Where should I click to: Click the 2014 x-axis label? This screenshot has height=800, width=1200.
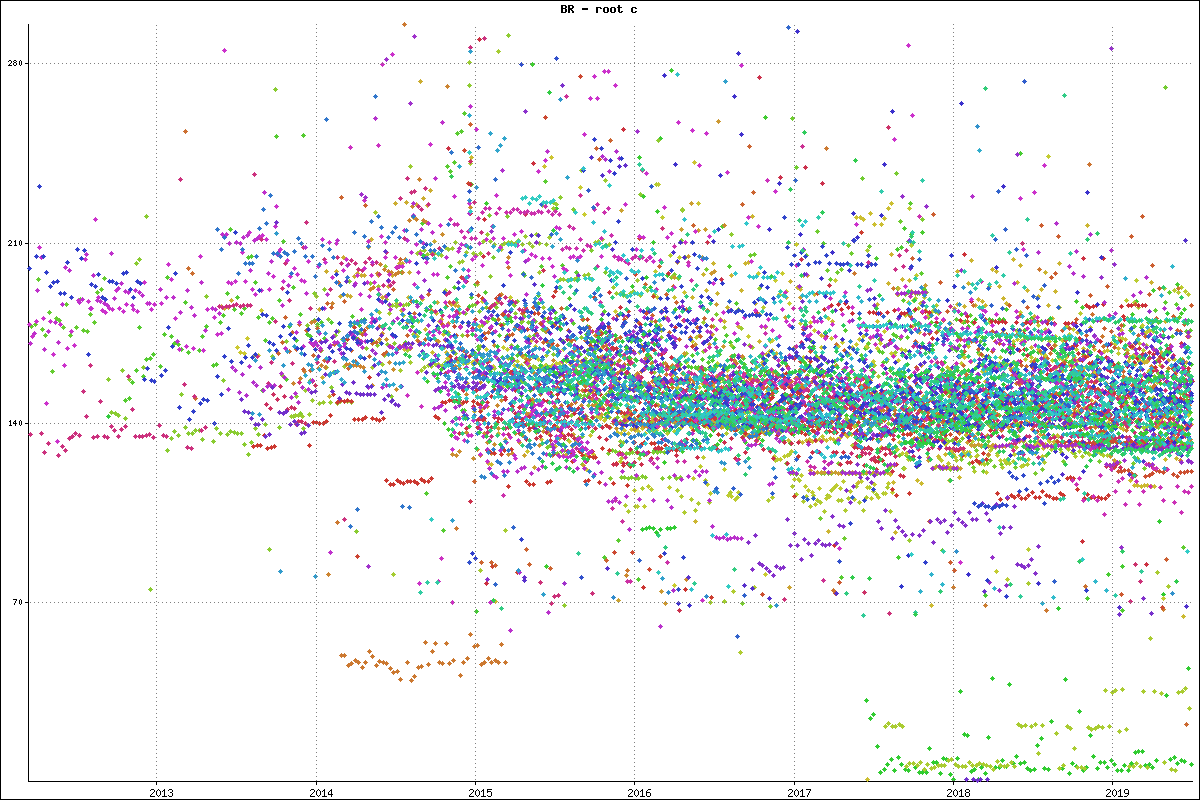point(321,793)
